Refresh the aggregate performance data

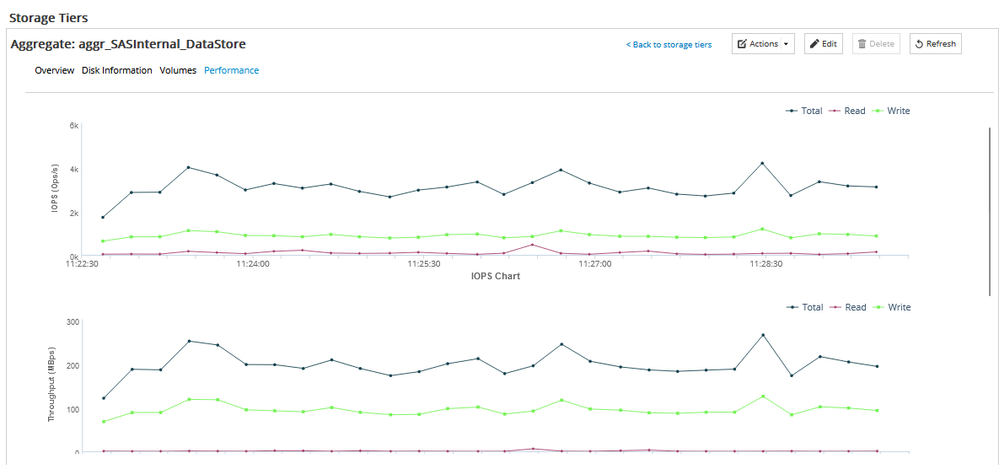click(x=935, y=44)
